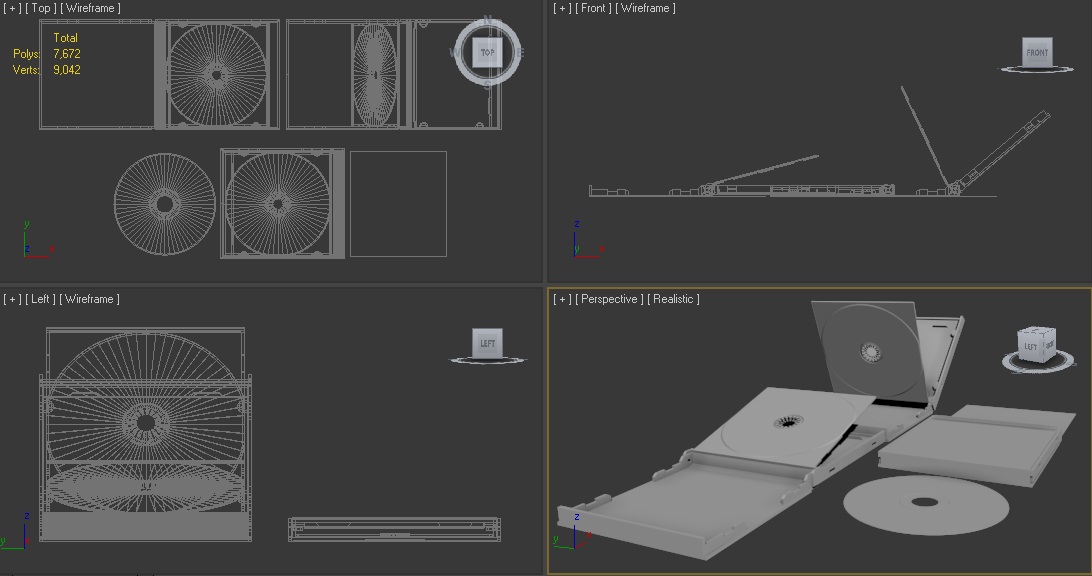Click the Perspective viewport ViewCube
Viewport: 1092px width, 576px height.
coord(1036,345)
